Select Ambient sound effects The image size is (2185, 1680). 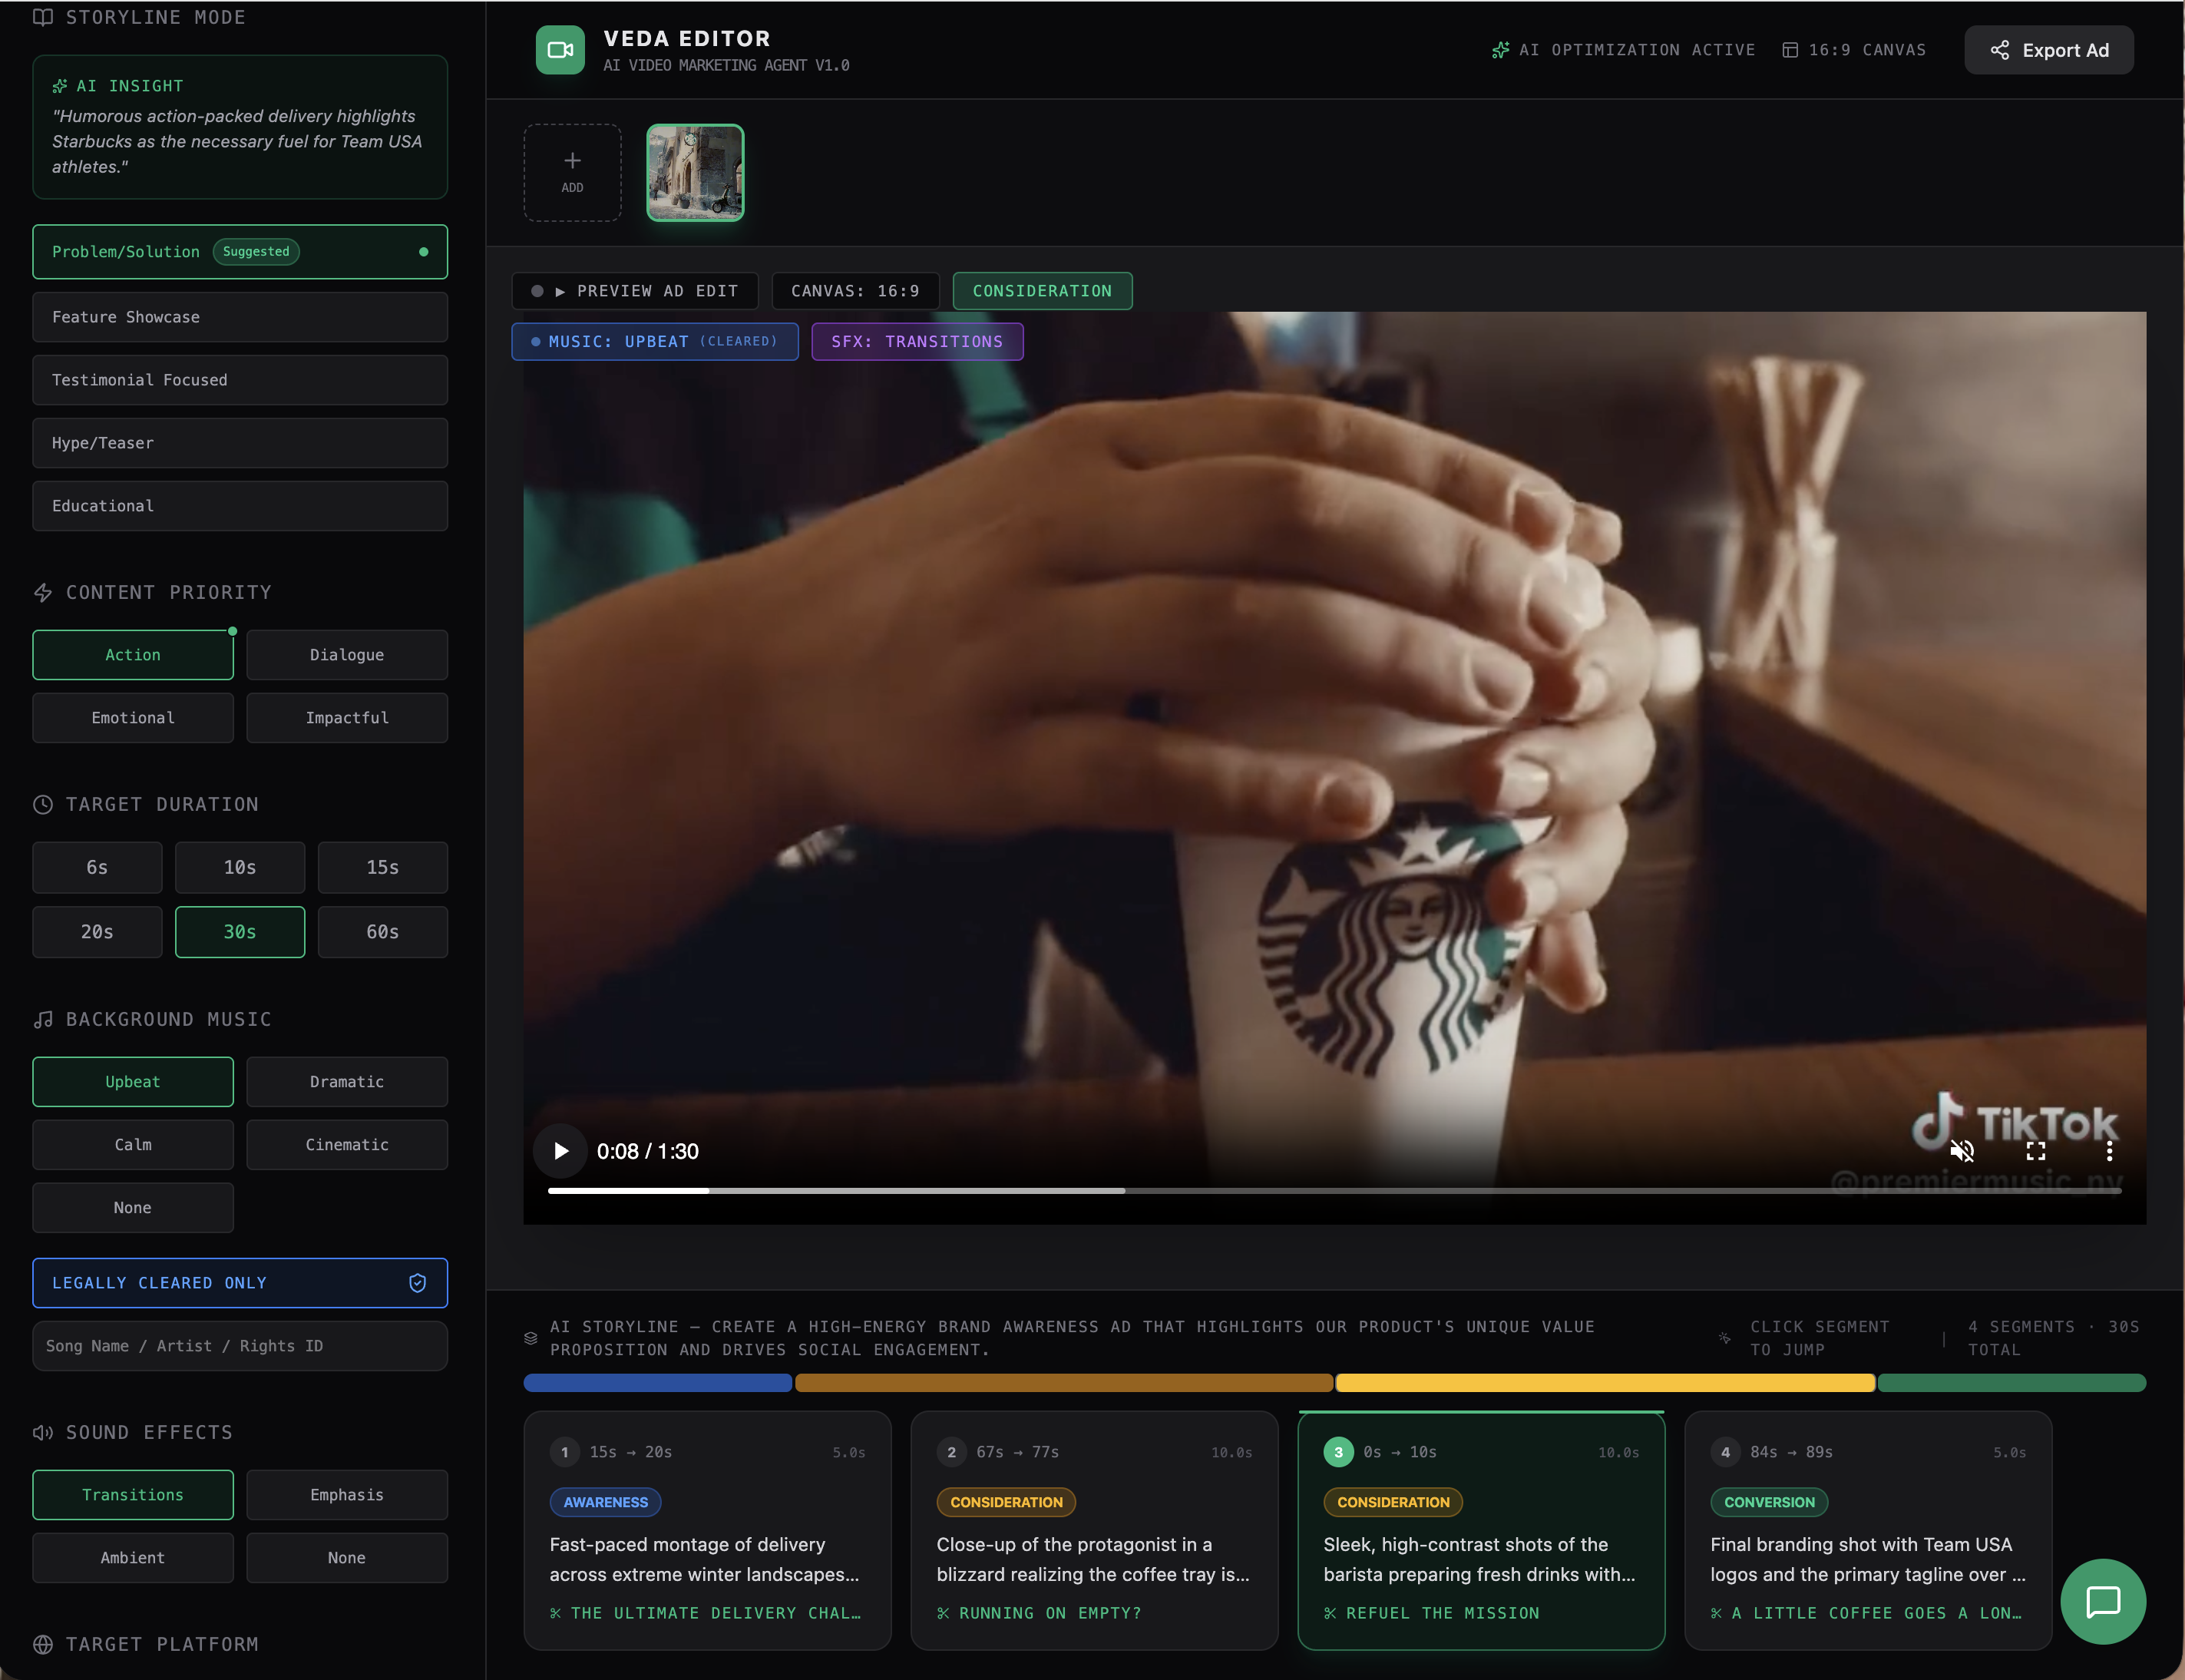click(x=133, y=1558)
